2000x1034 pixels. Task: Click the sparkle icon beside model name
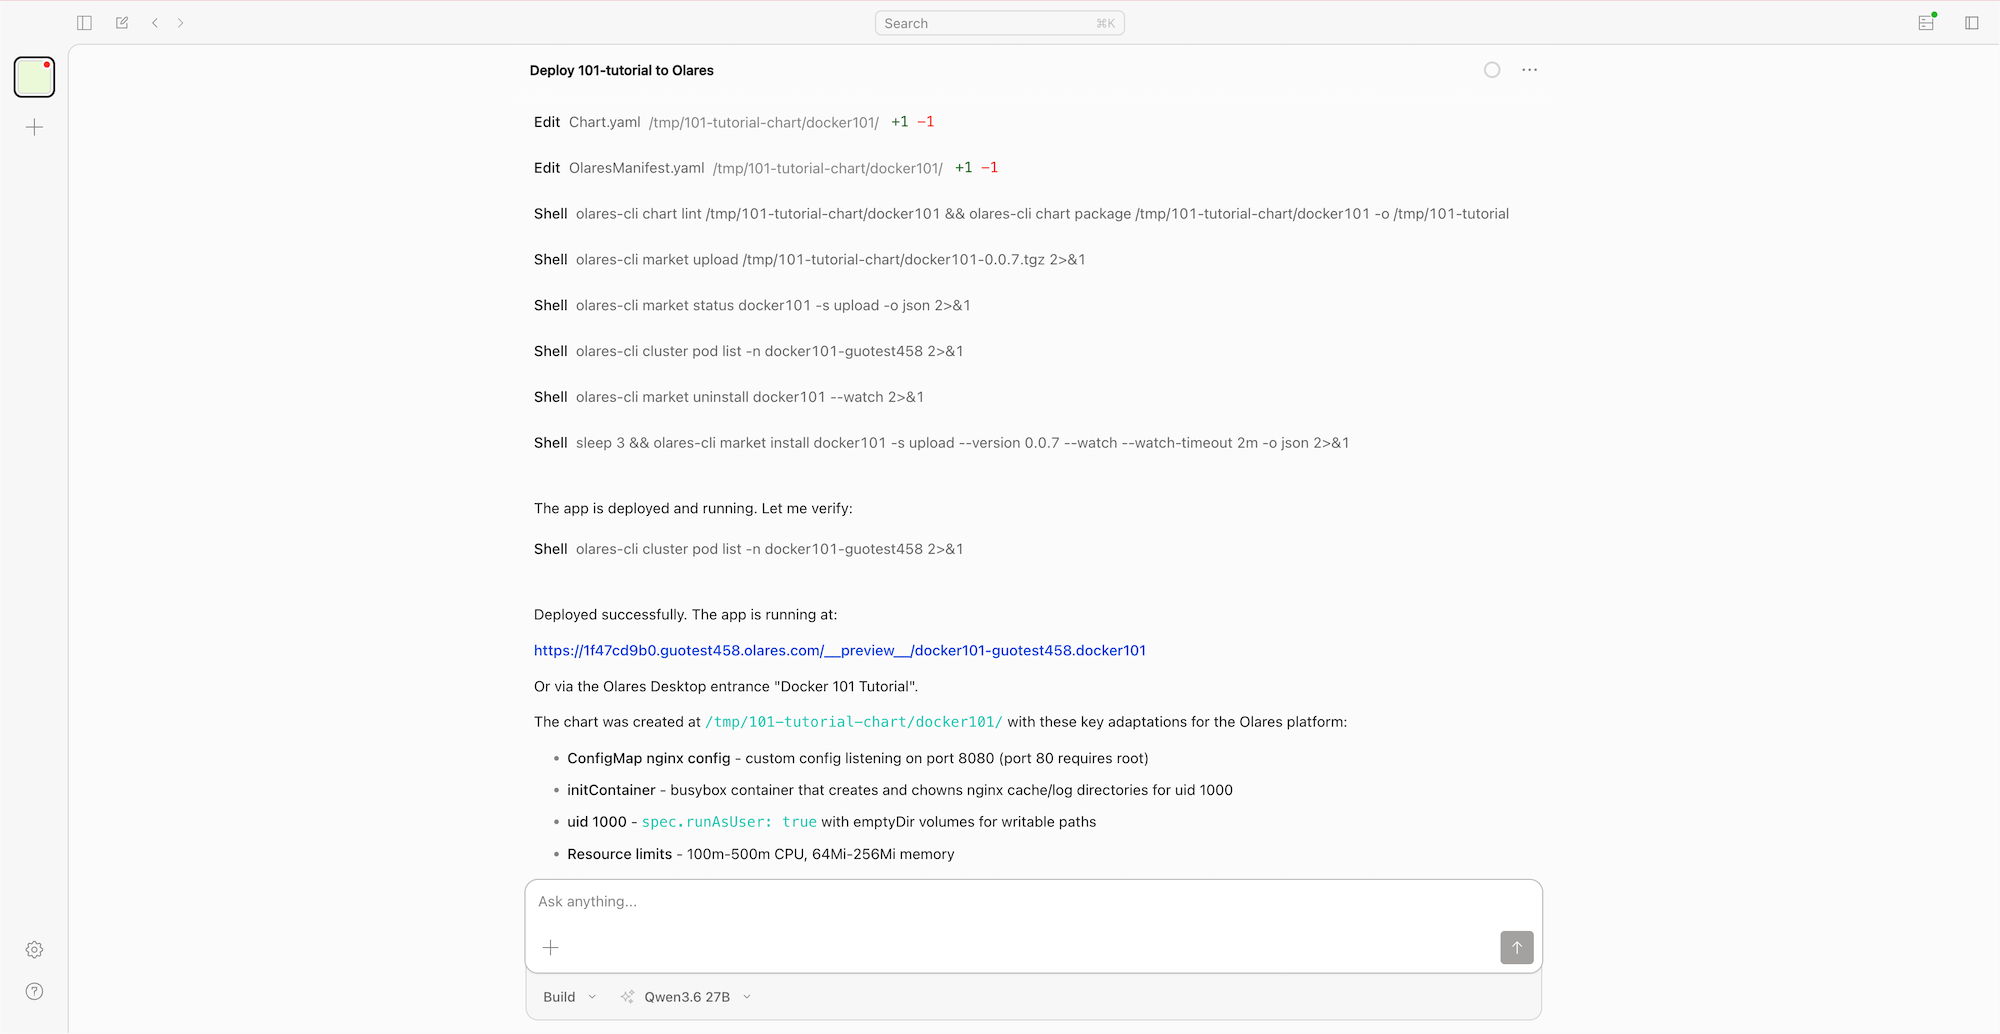click(627, 997)
